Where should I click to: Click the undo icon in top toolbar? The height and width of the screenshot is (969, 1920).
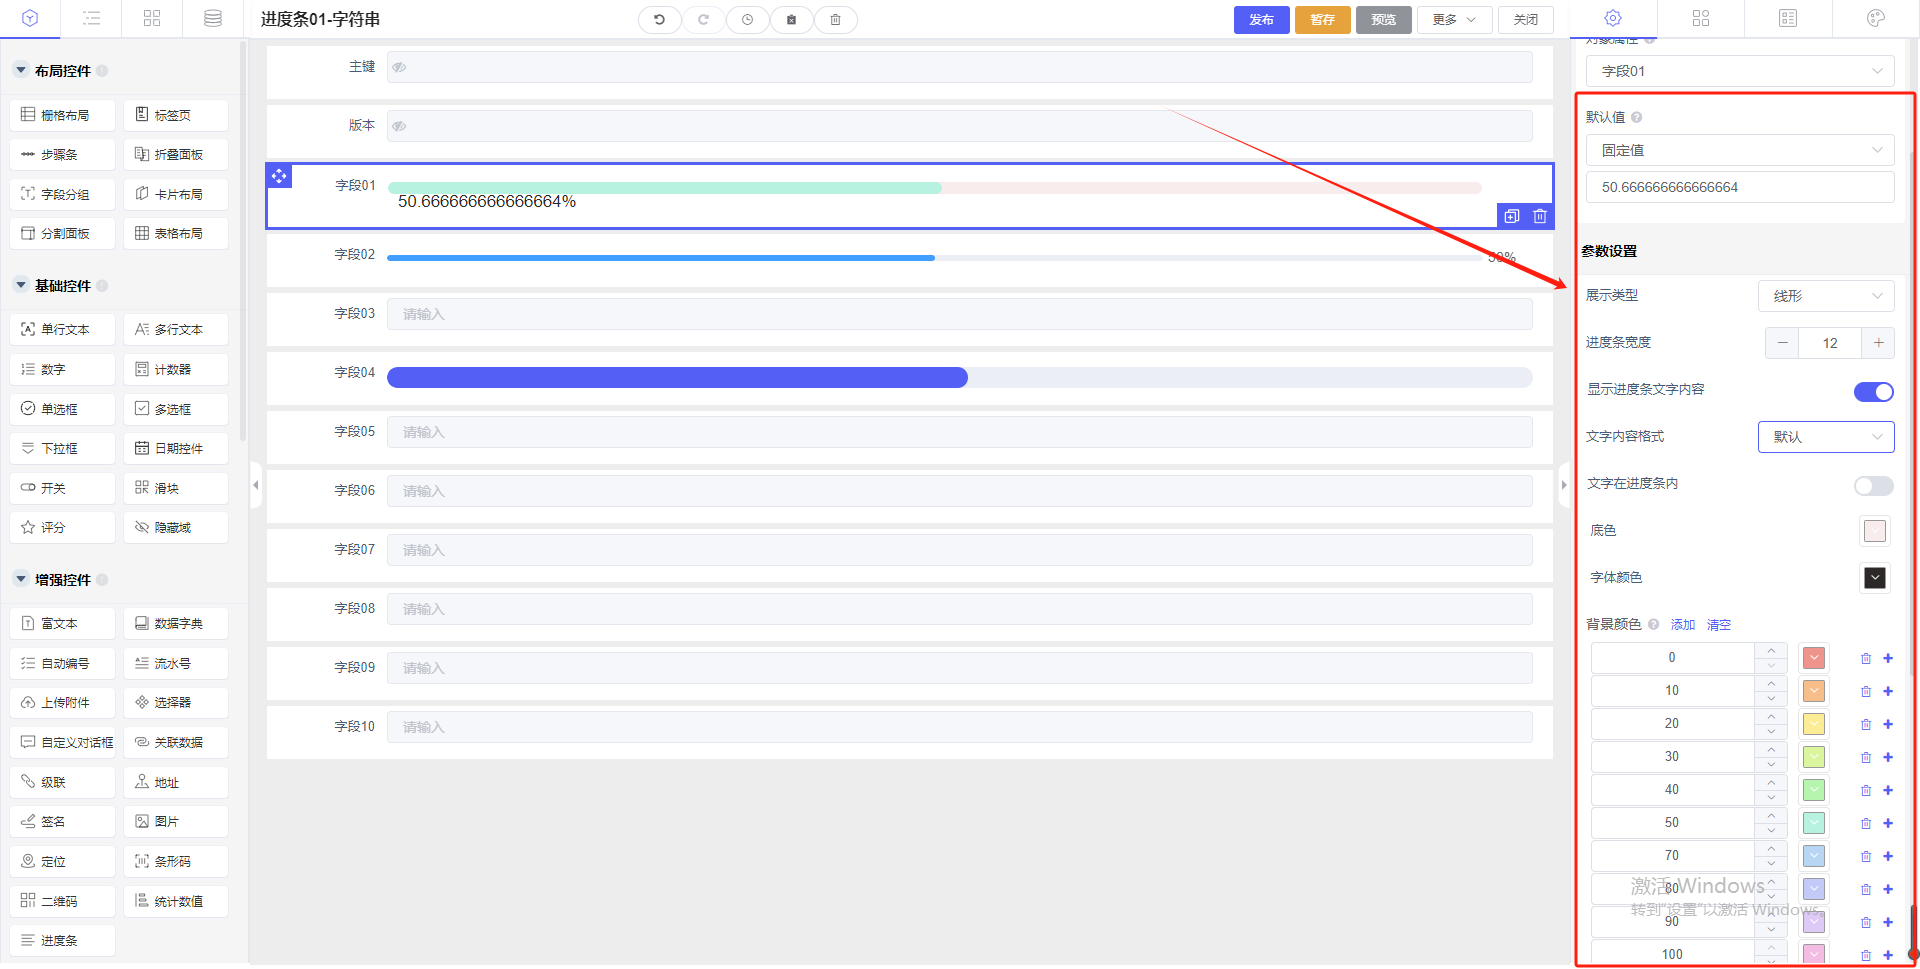(x=659, y=20)
